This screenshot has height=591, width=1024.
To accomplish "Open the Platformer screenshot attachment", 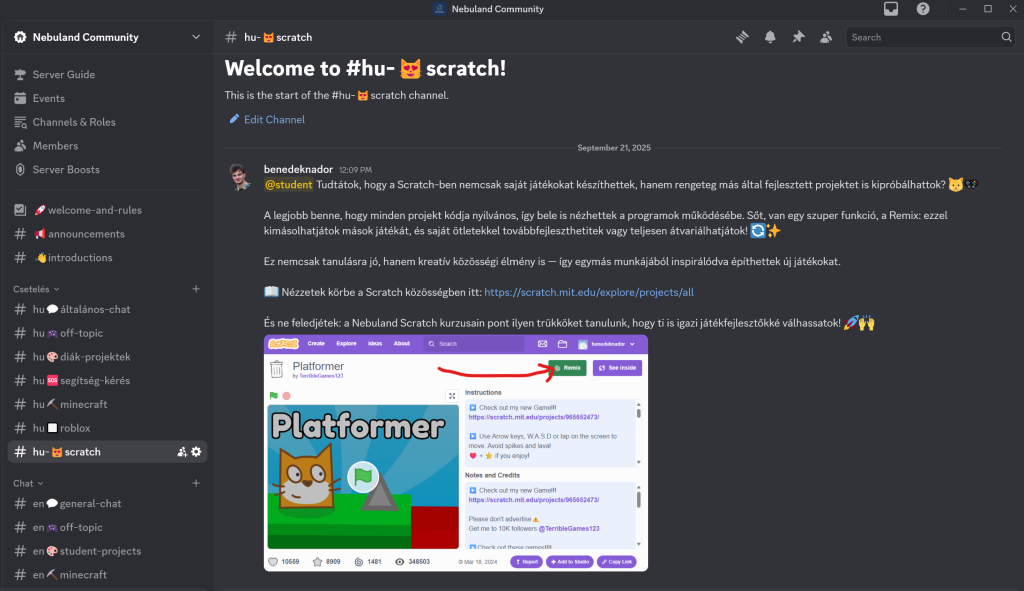I will click(456, 453).
